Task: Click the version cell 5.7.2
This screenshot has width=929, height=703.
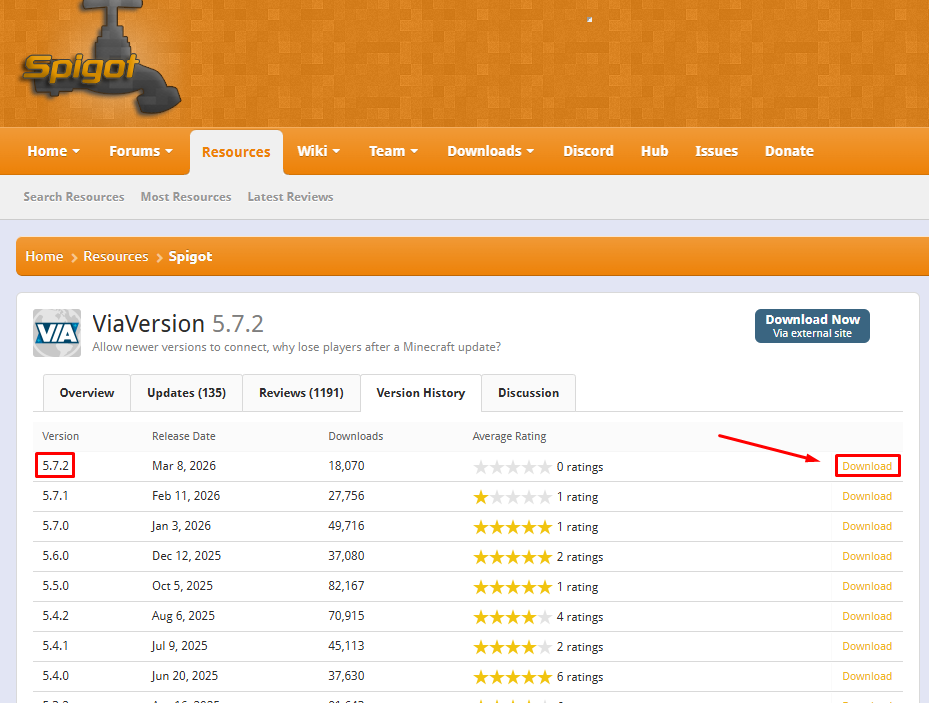Action: pos(56,466)
